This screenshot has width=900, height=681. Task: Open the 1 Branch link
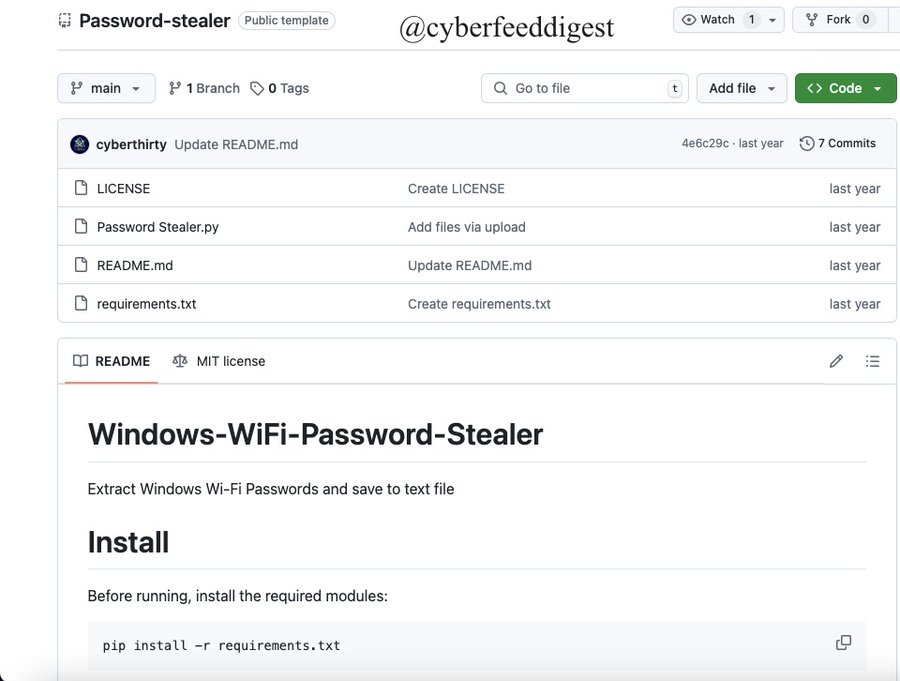point(204,88)
